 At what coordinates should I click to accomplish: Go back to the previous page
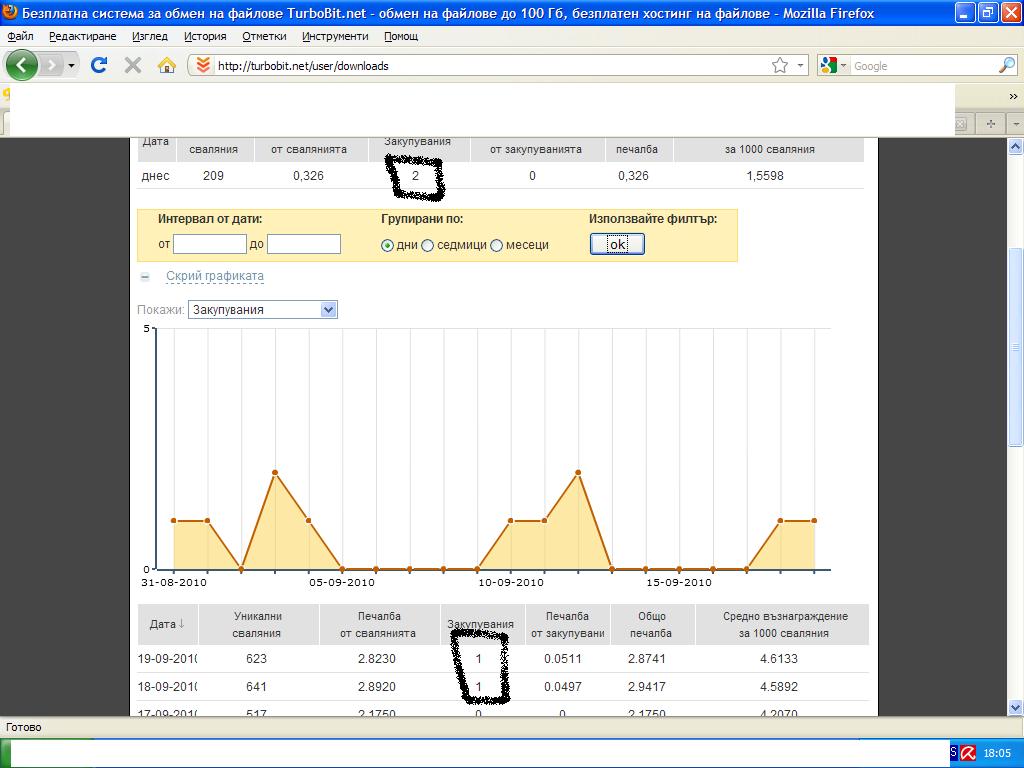coord(22,65)
